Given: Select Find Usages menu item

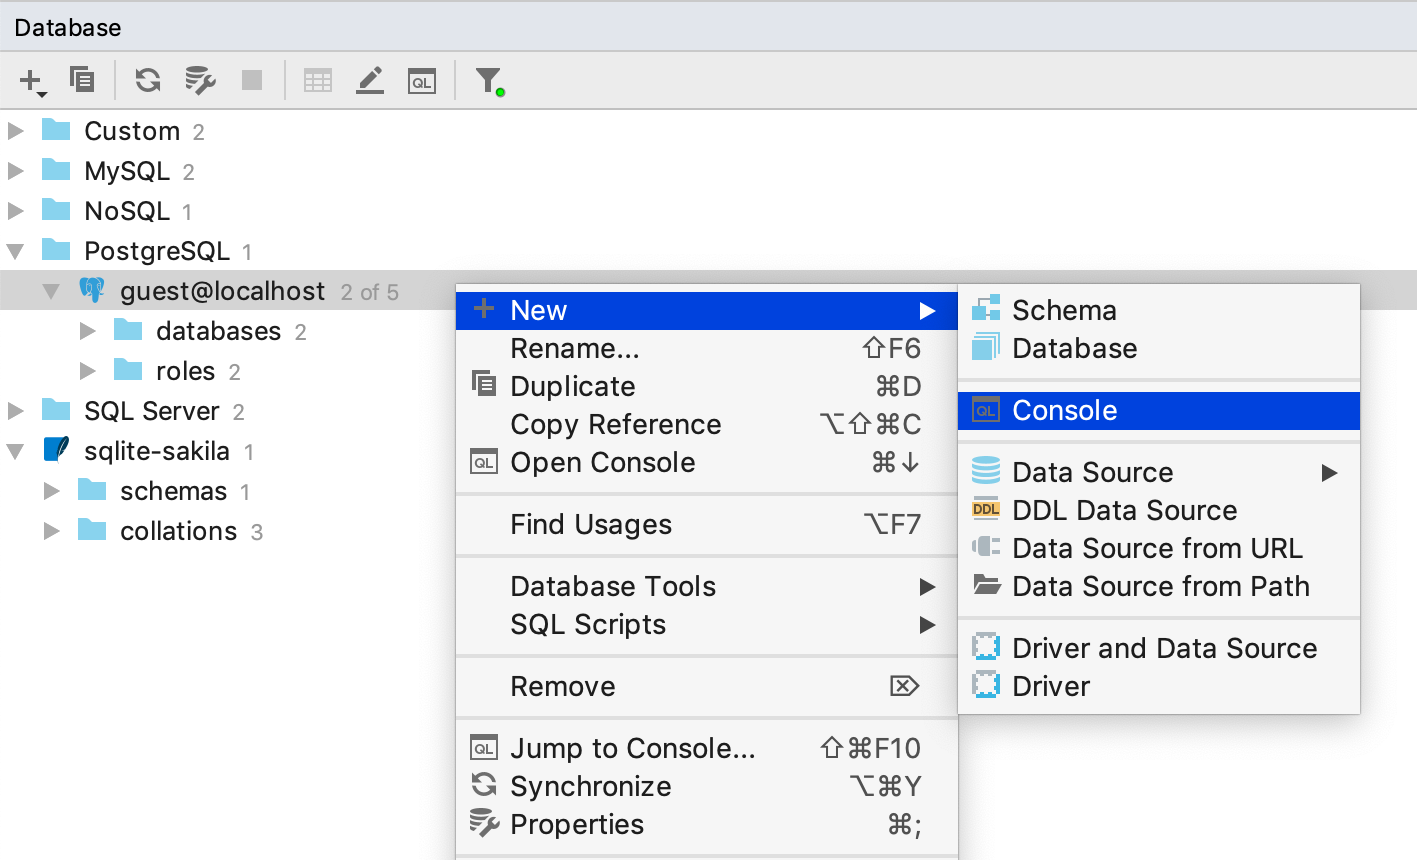Looking at the screenshot, I should coord(706,524).
